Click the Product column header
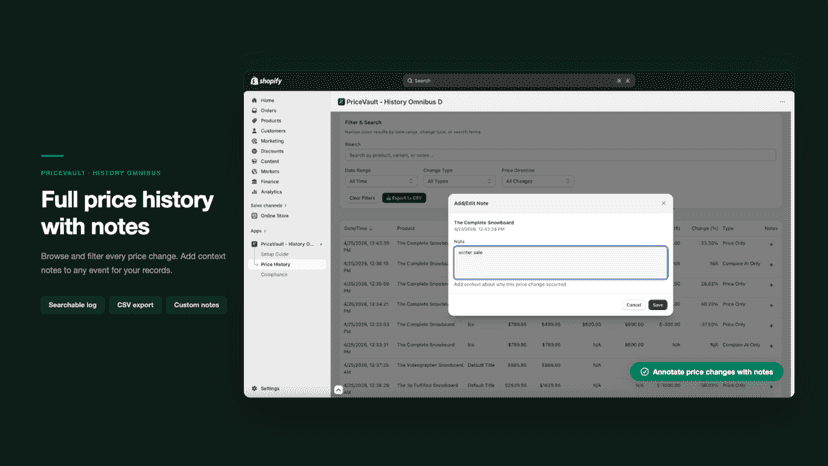This screenshot has width=828, height=466. tap(406, 228)
